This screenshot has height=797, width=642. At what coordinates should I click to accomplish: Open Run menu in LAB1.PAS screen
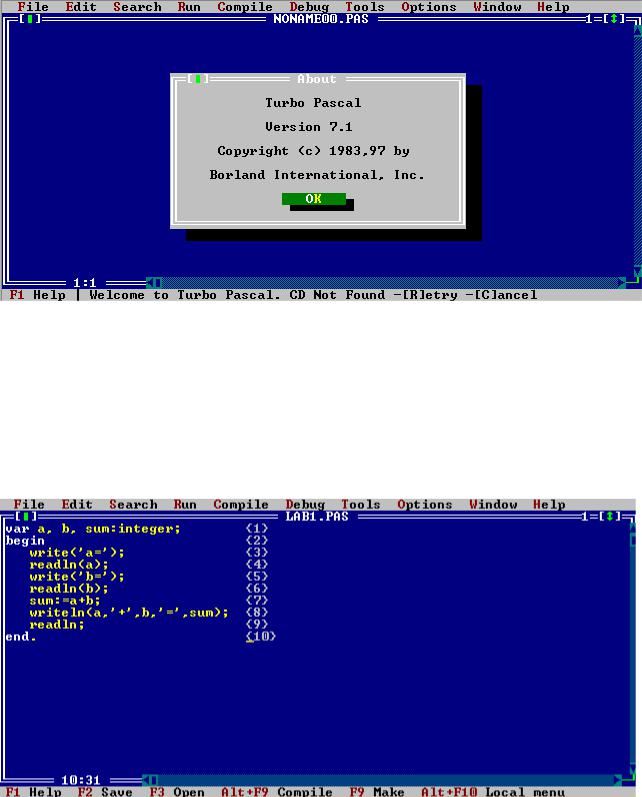click(x=185, y=504)
